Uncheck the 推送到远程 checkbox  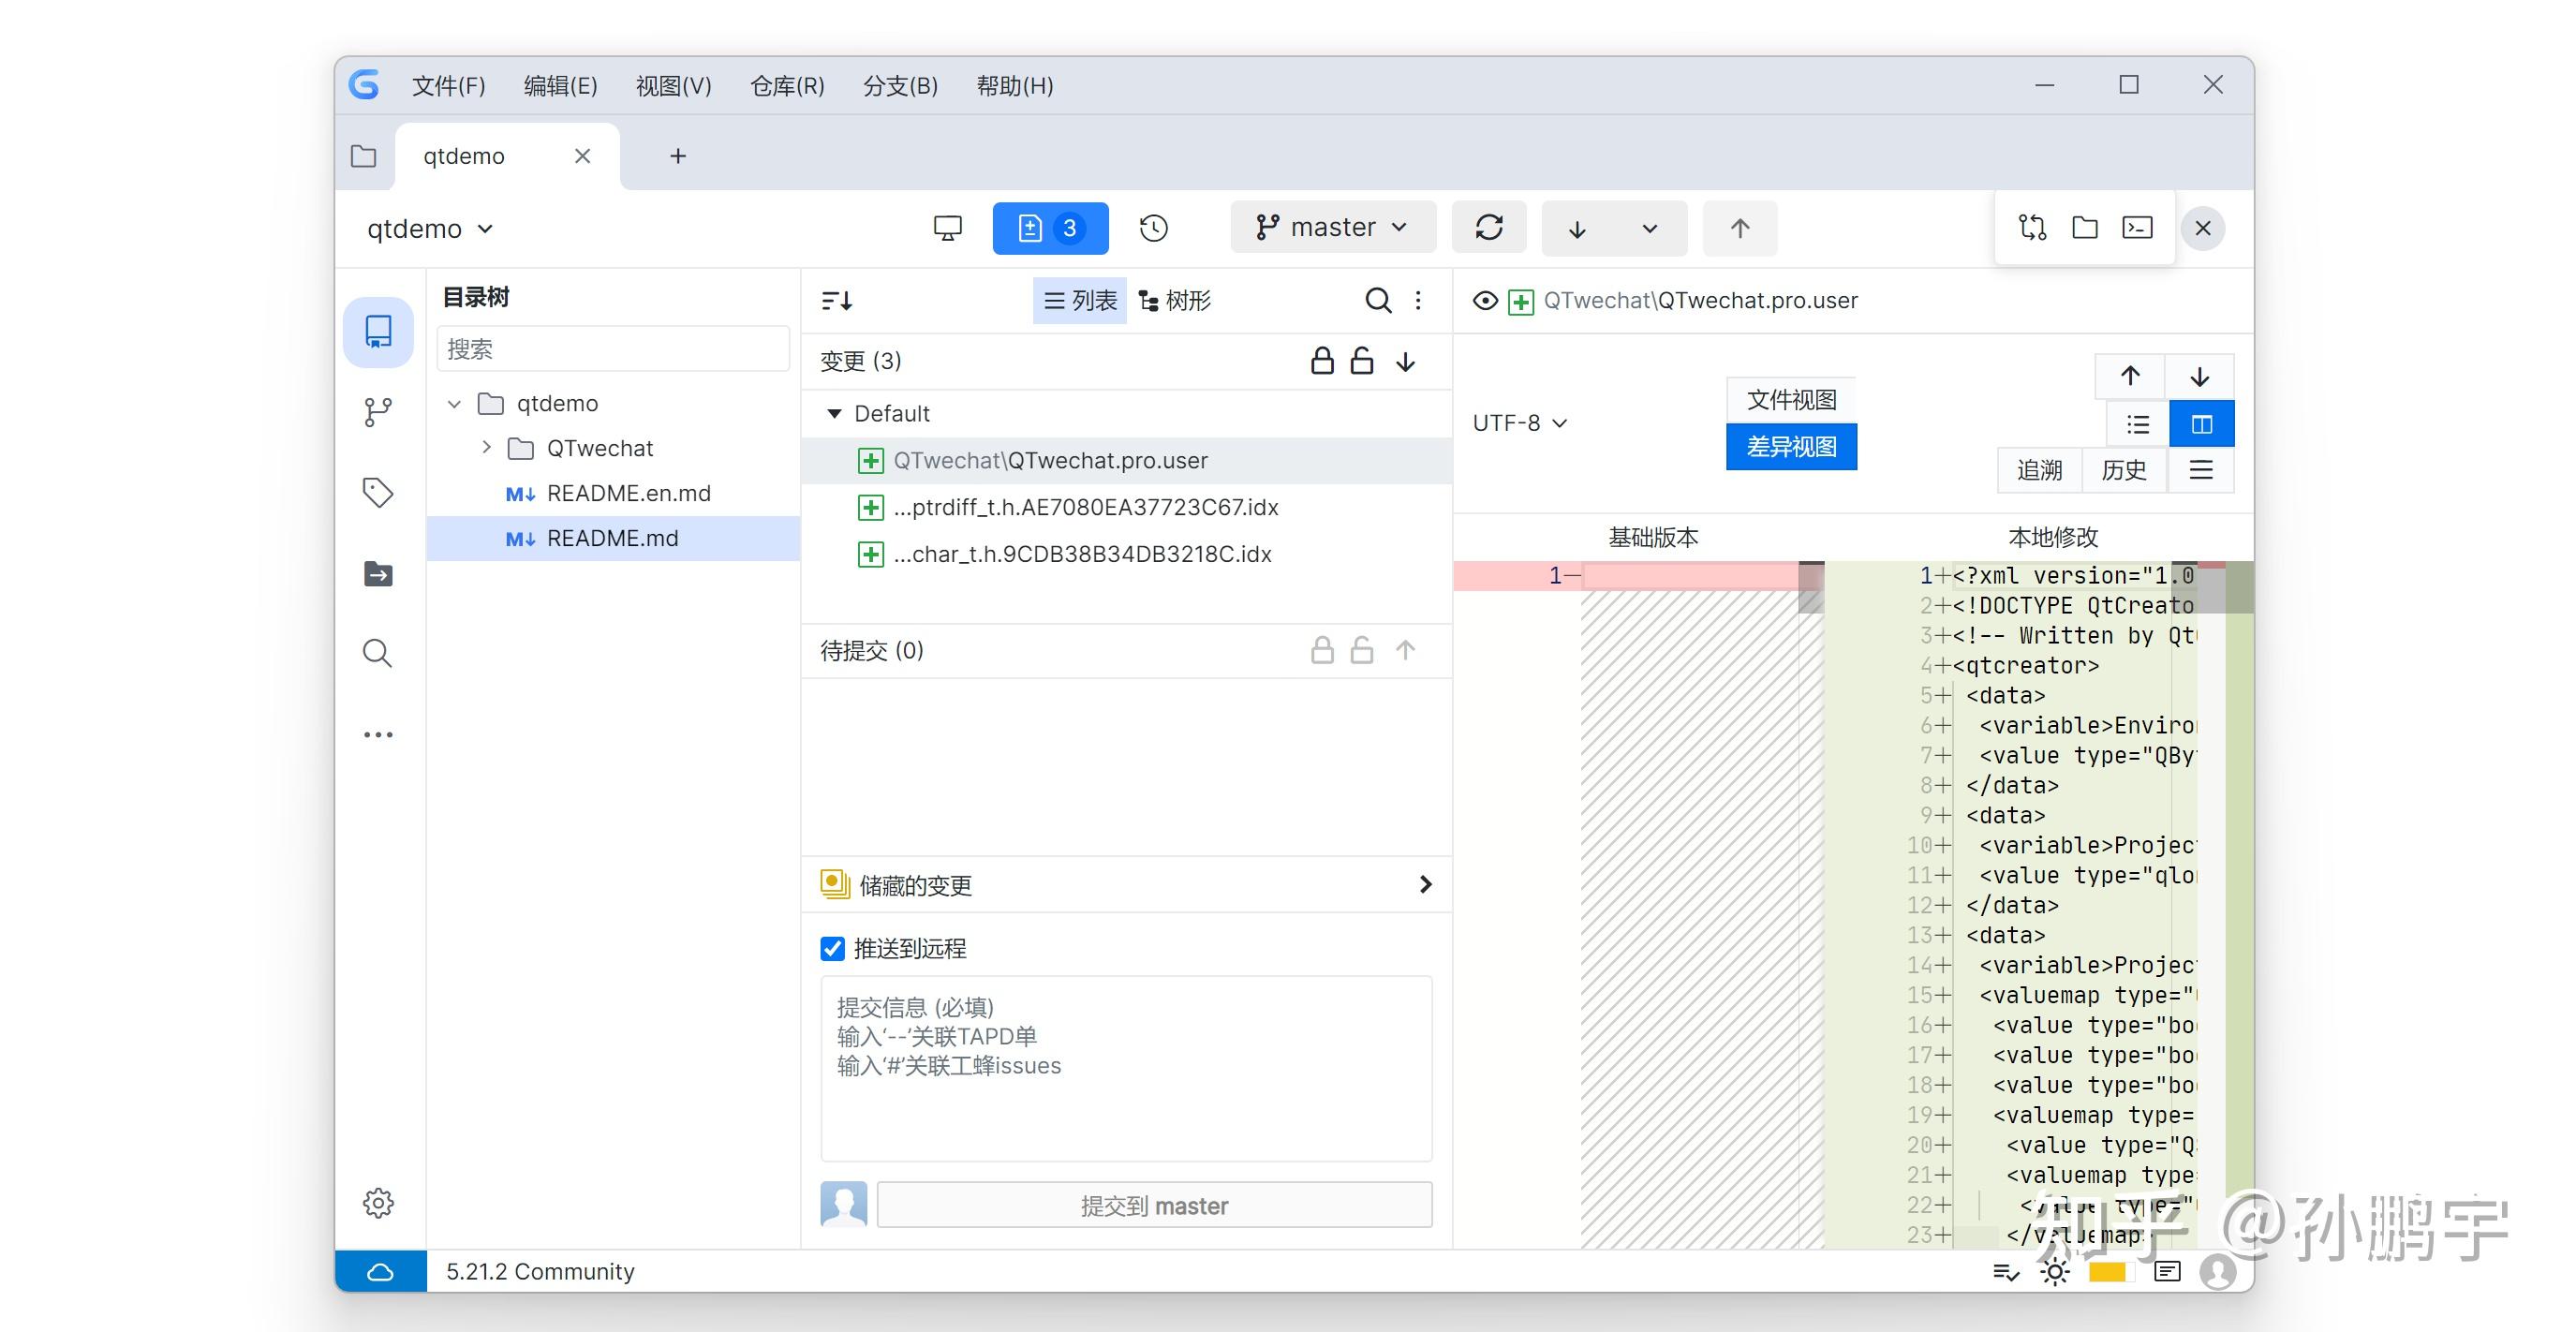click(832, 948)
